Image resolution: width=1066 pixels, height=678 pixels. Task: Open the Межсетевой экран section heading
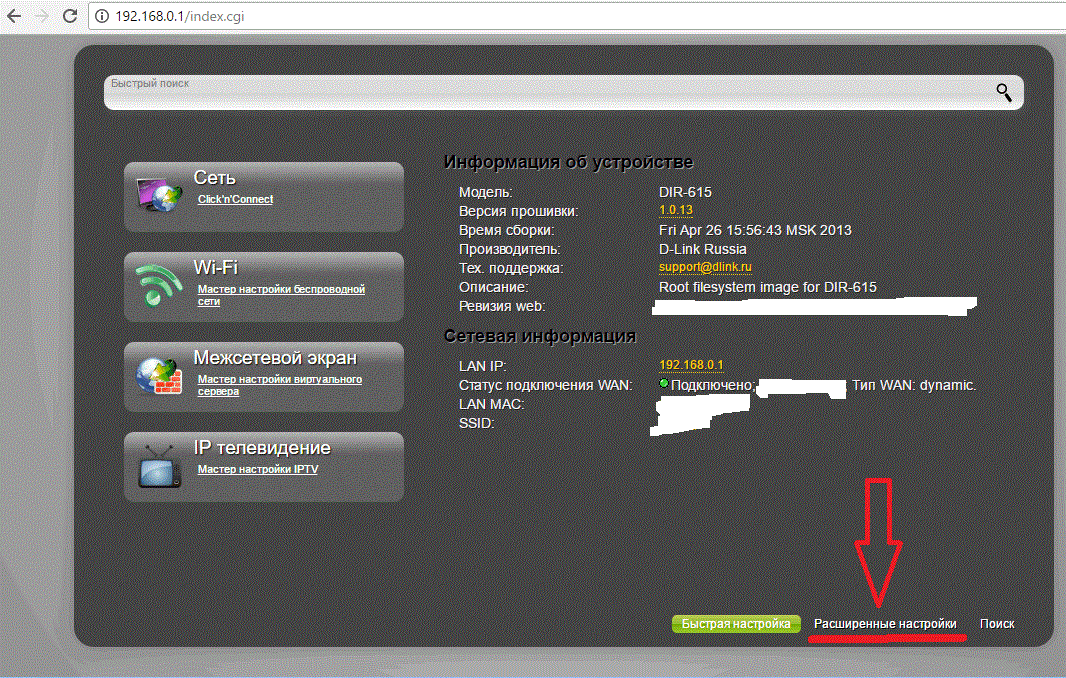275,358
